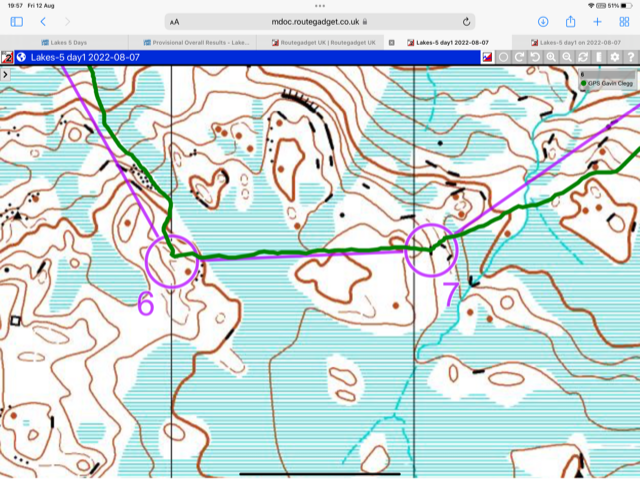This screenshot has width=640, height=479.
Task: Open the multitasking dots menu at top
Action: 320,5
